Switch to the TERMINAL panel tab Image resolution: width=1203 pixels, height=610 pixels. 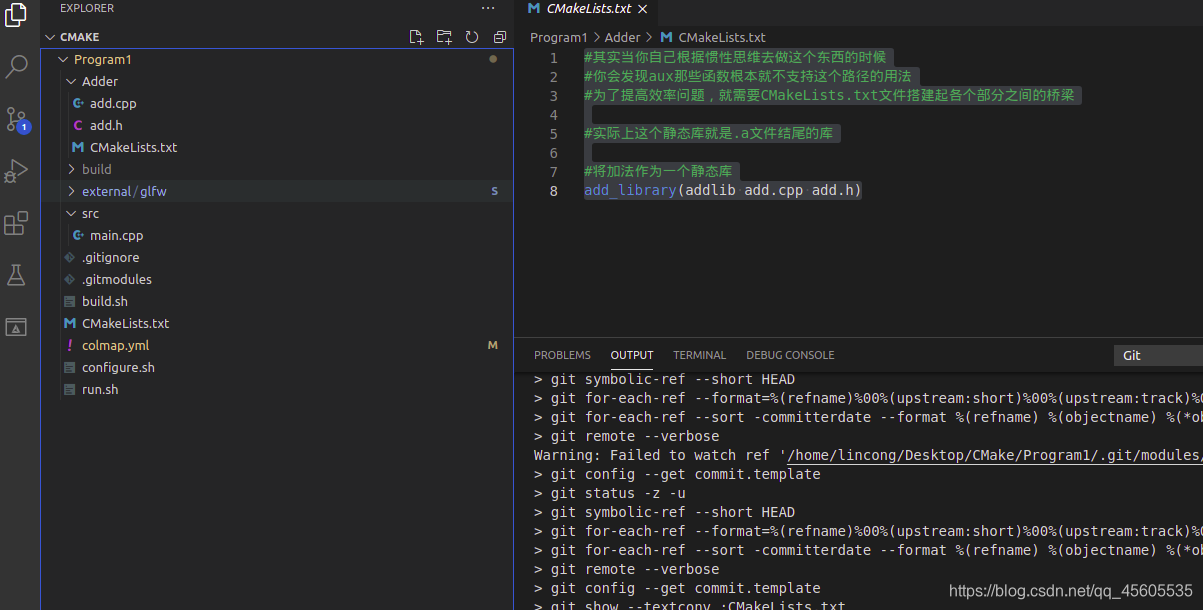click(x=700, y=355)
